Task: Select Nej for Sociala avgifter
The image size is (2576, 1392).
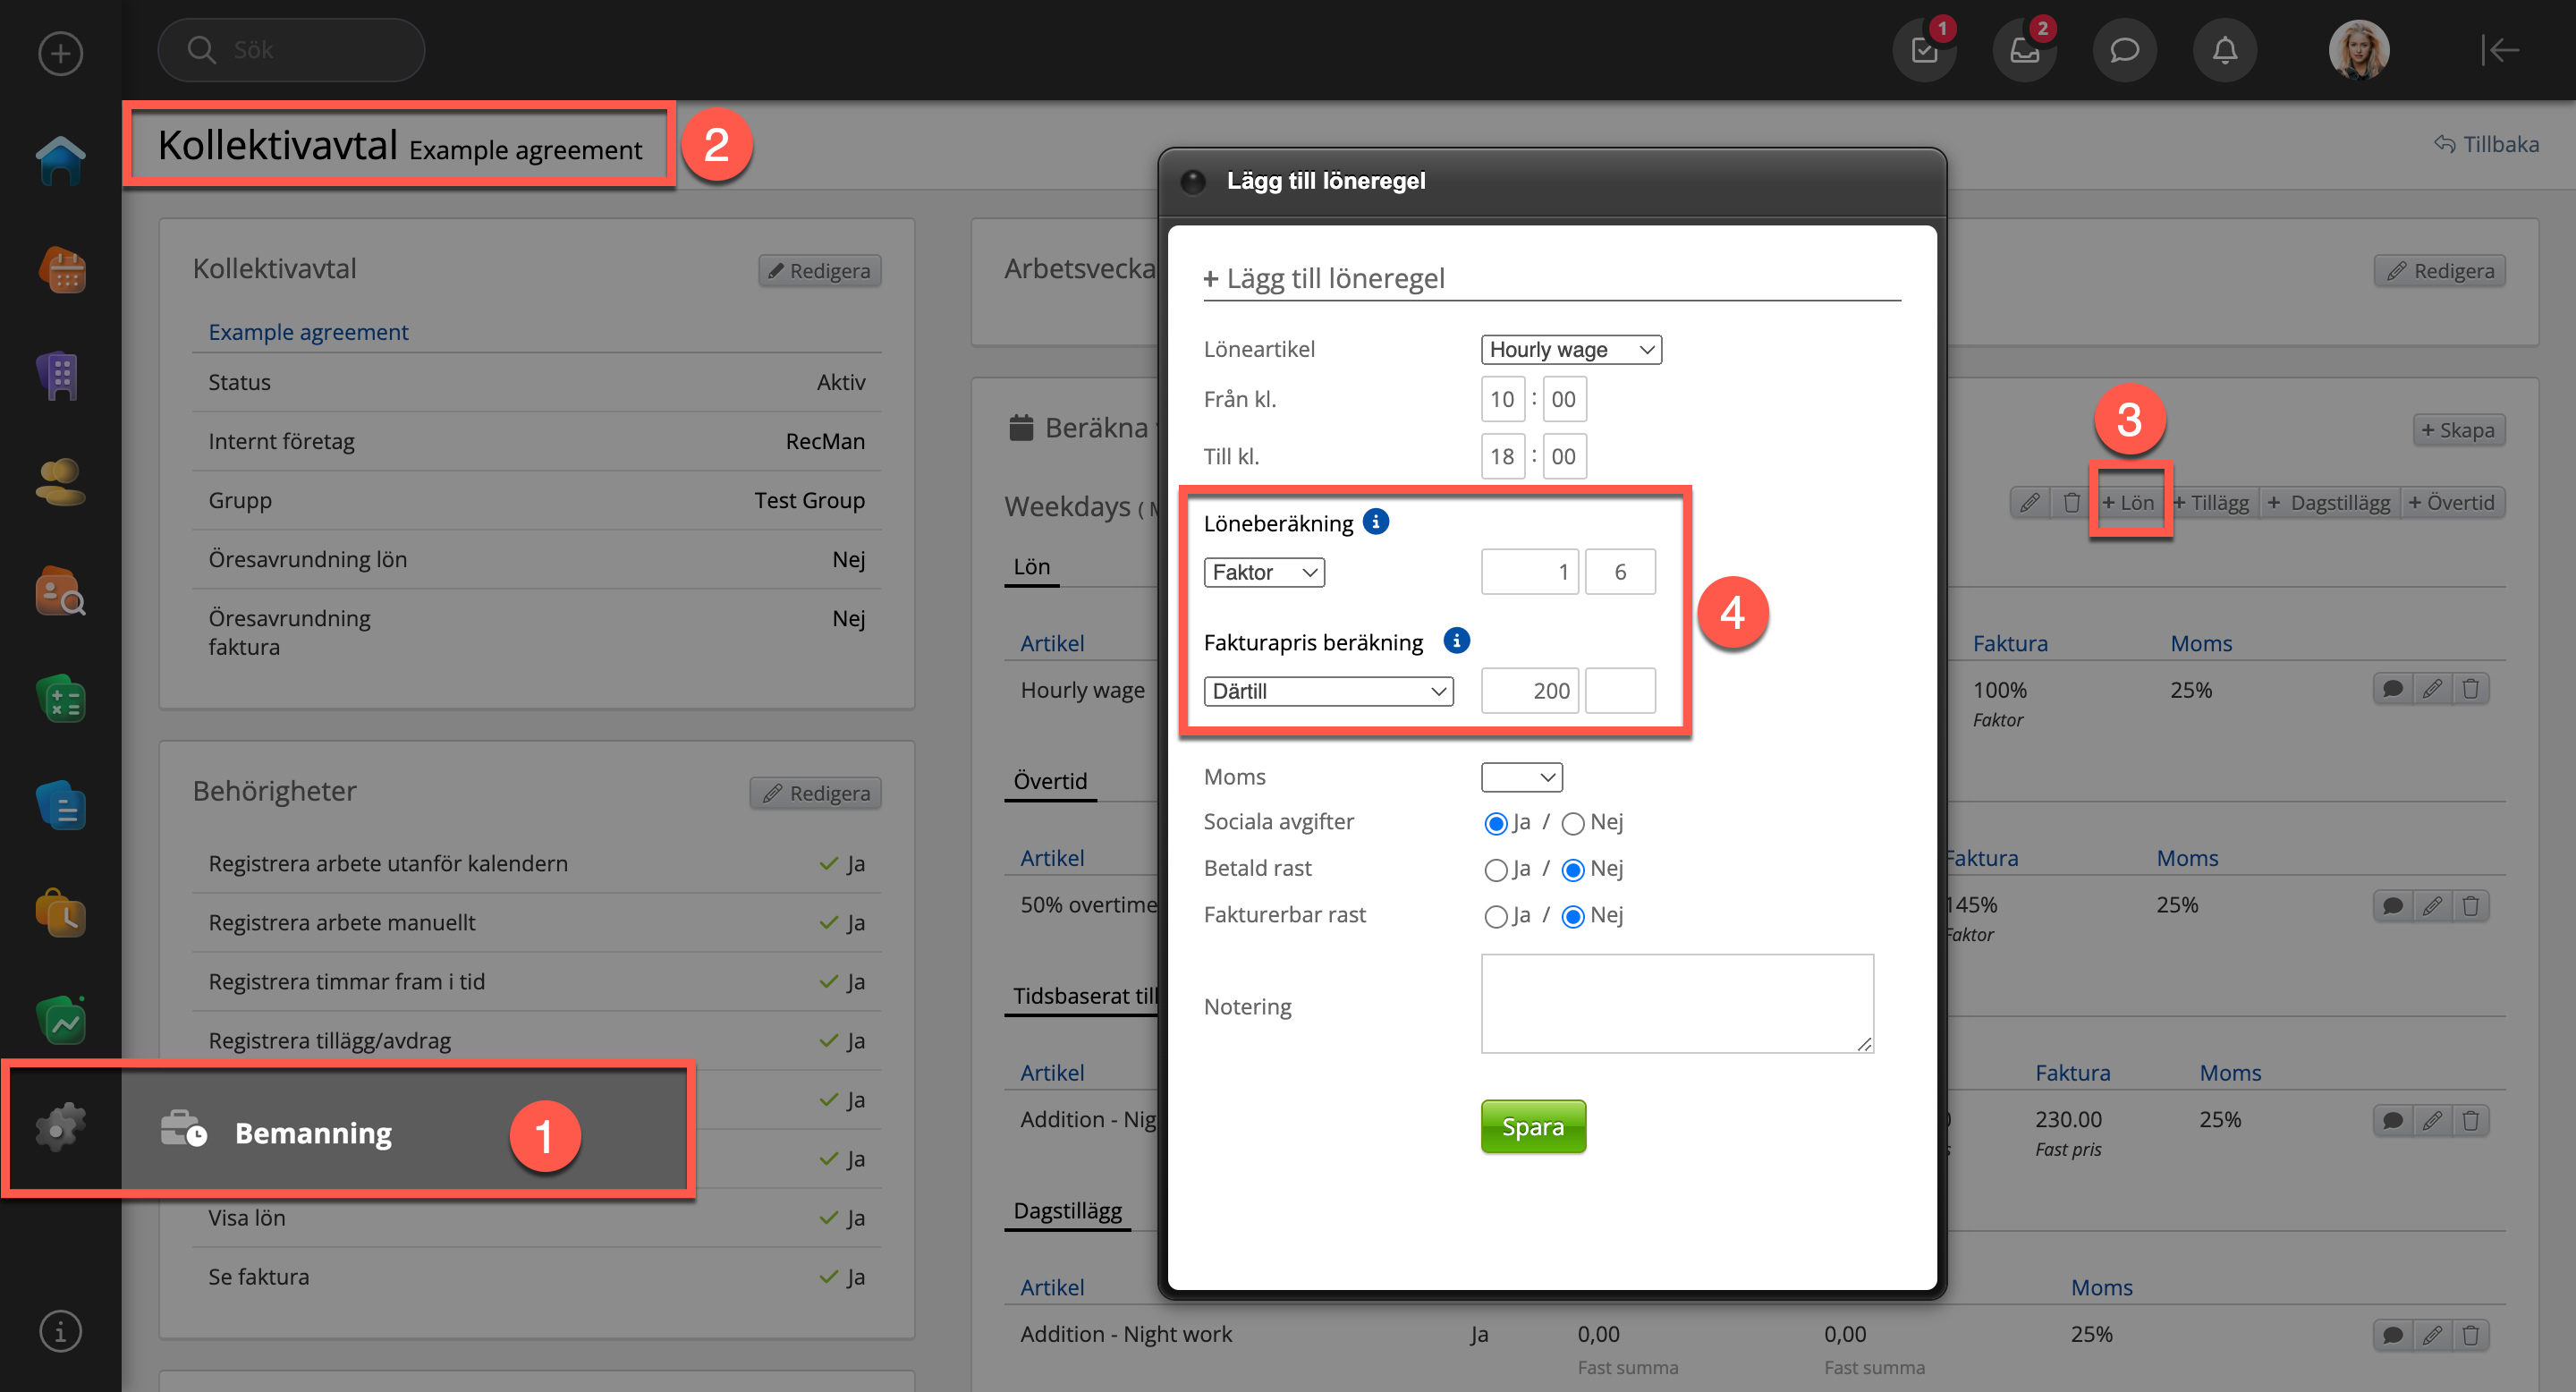Action: (x=1573, y=823)
